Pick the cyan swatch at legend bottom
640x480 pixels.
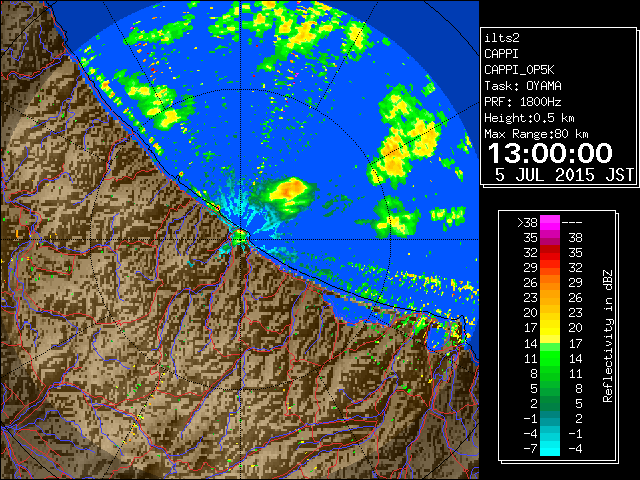click(550, 449)
